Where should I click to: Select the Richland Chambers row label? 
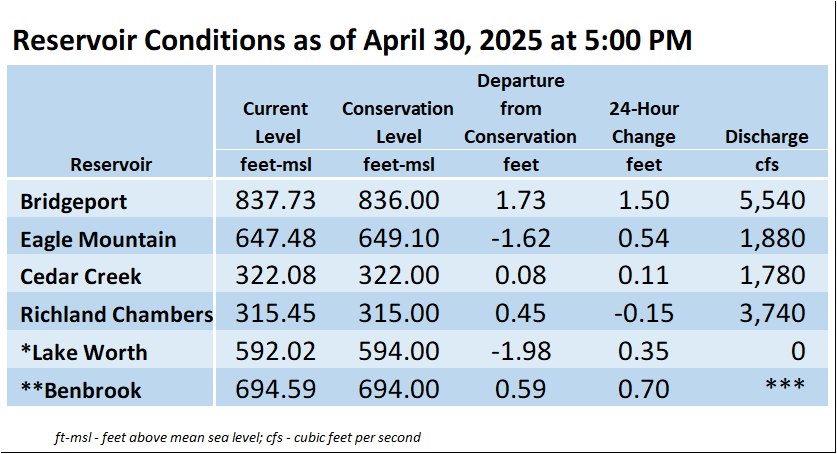click(116, 314)
